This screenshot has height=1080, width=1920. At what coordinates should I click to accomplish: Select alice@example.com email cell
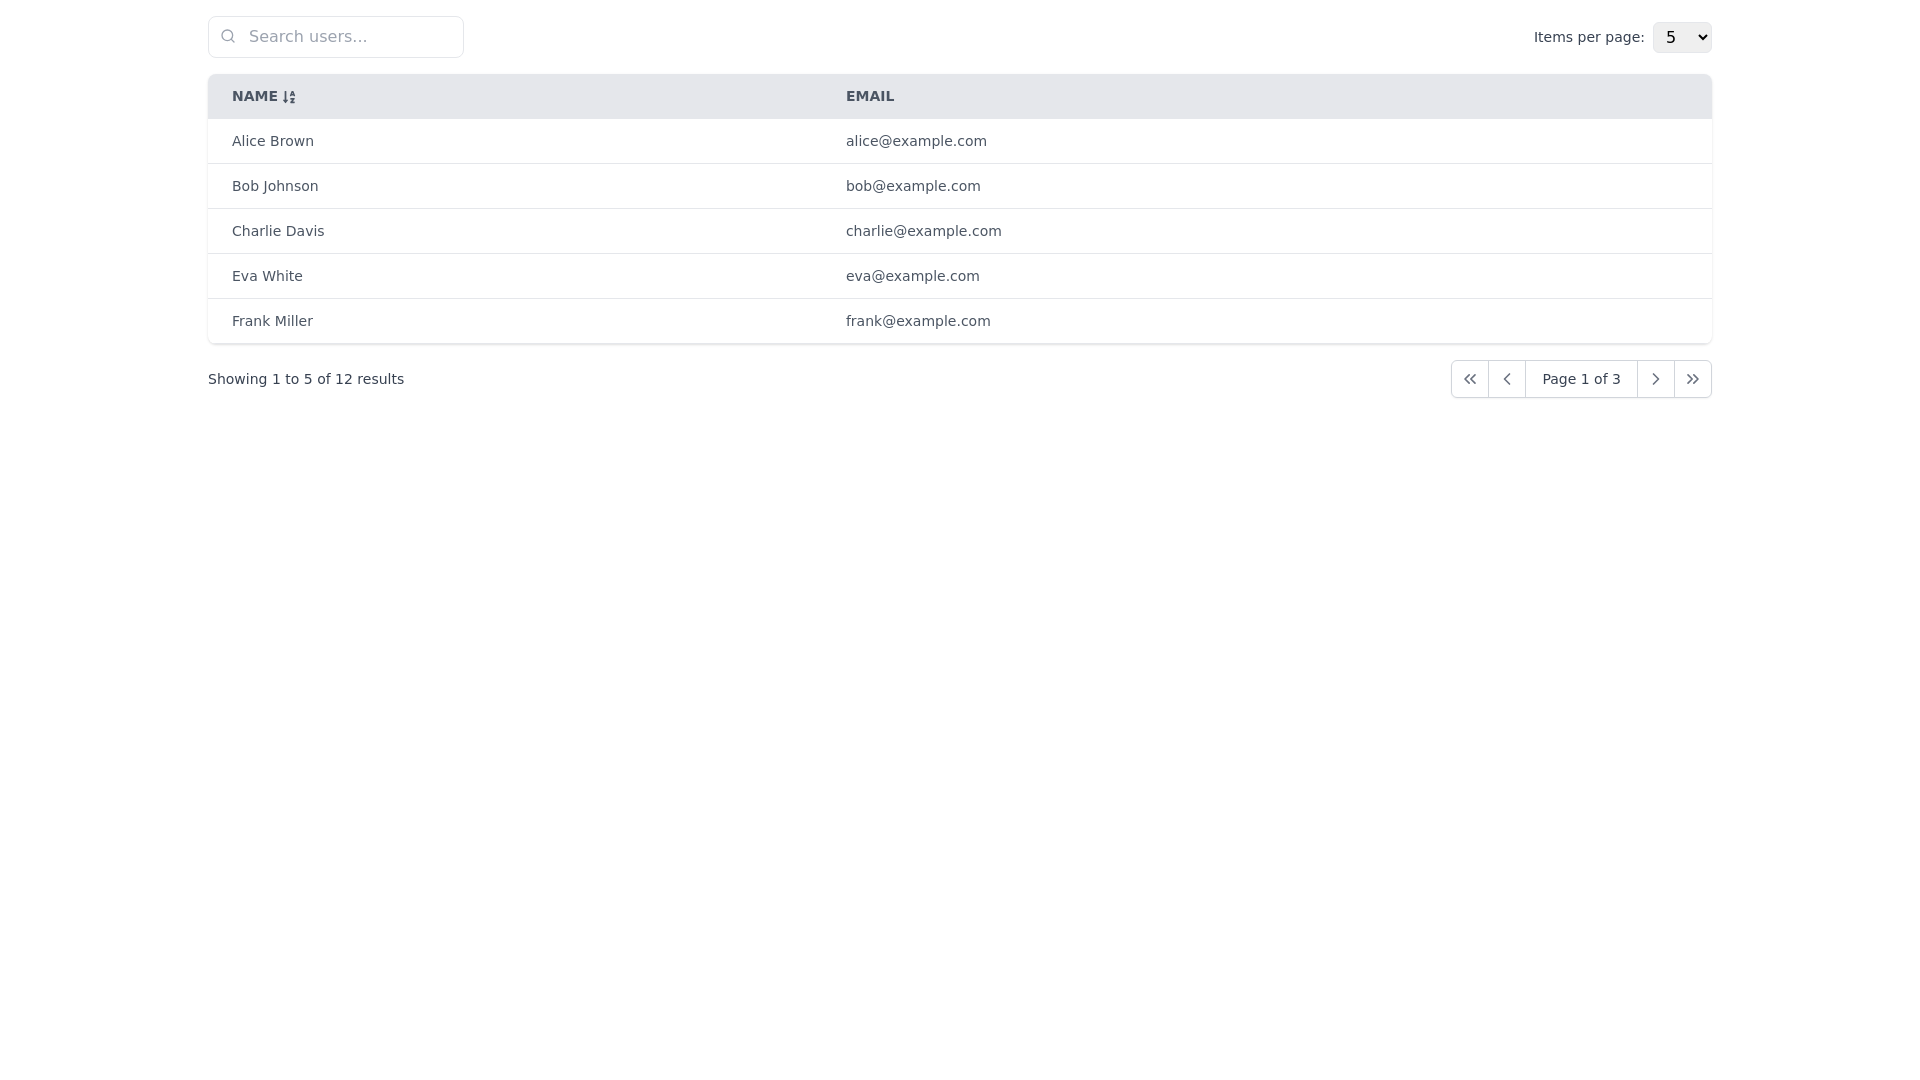pyautogui.click(x=916, y=141)
